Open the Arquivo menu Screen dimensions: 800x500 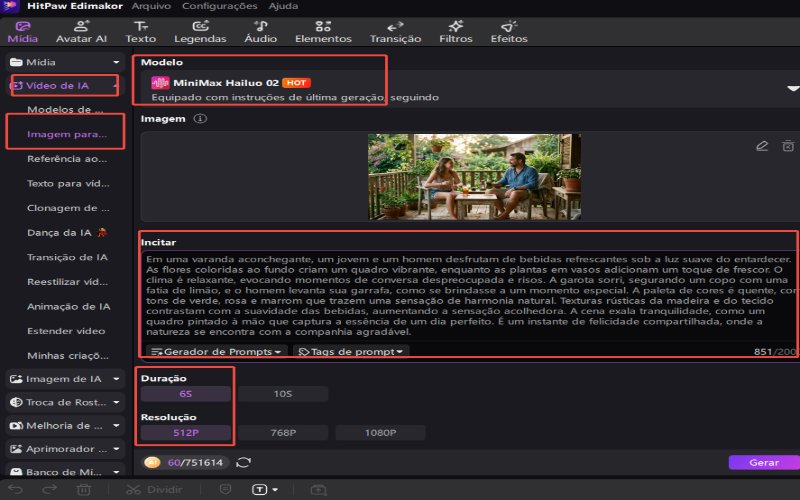(151, 6)
